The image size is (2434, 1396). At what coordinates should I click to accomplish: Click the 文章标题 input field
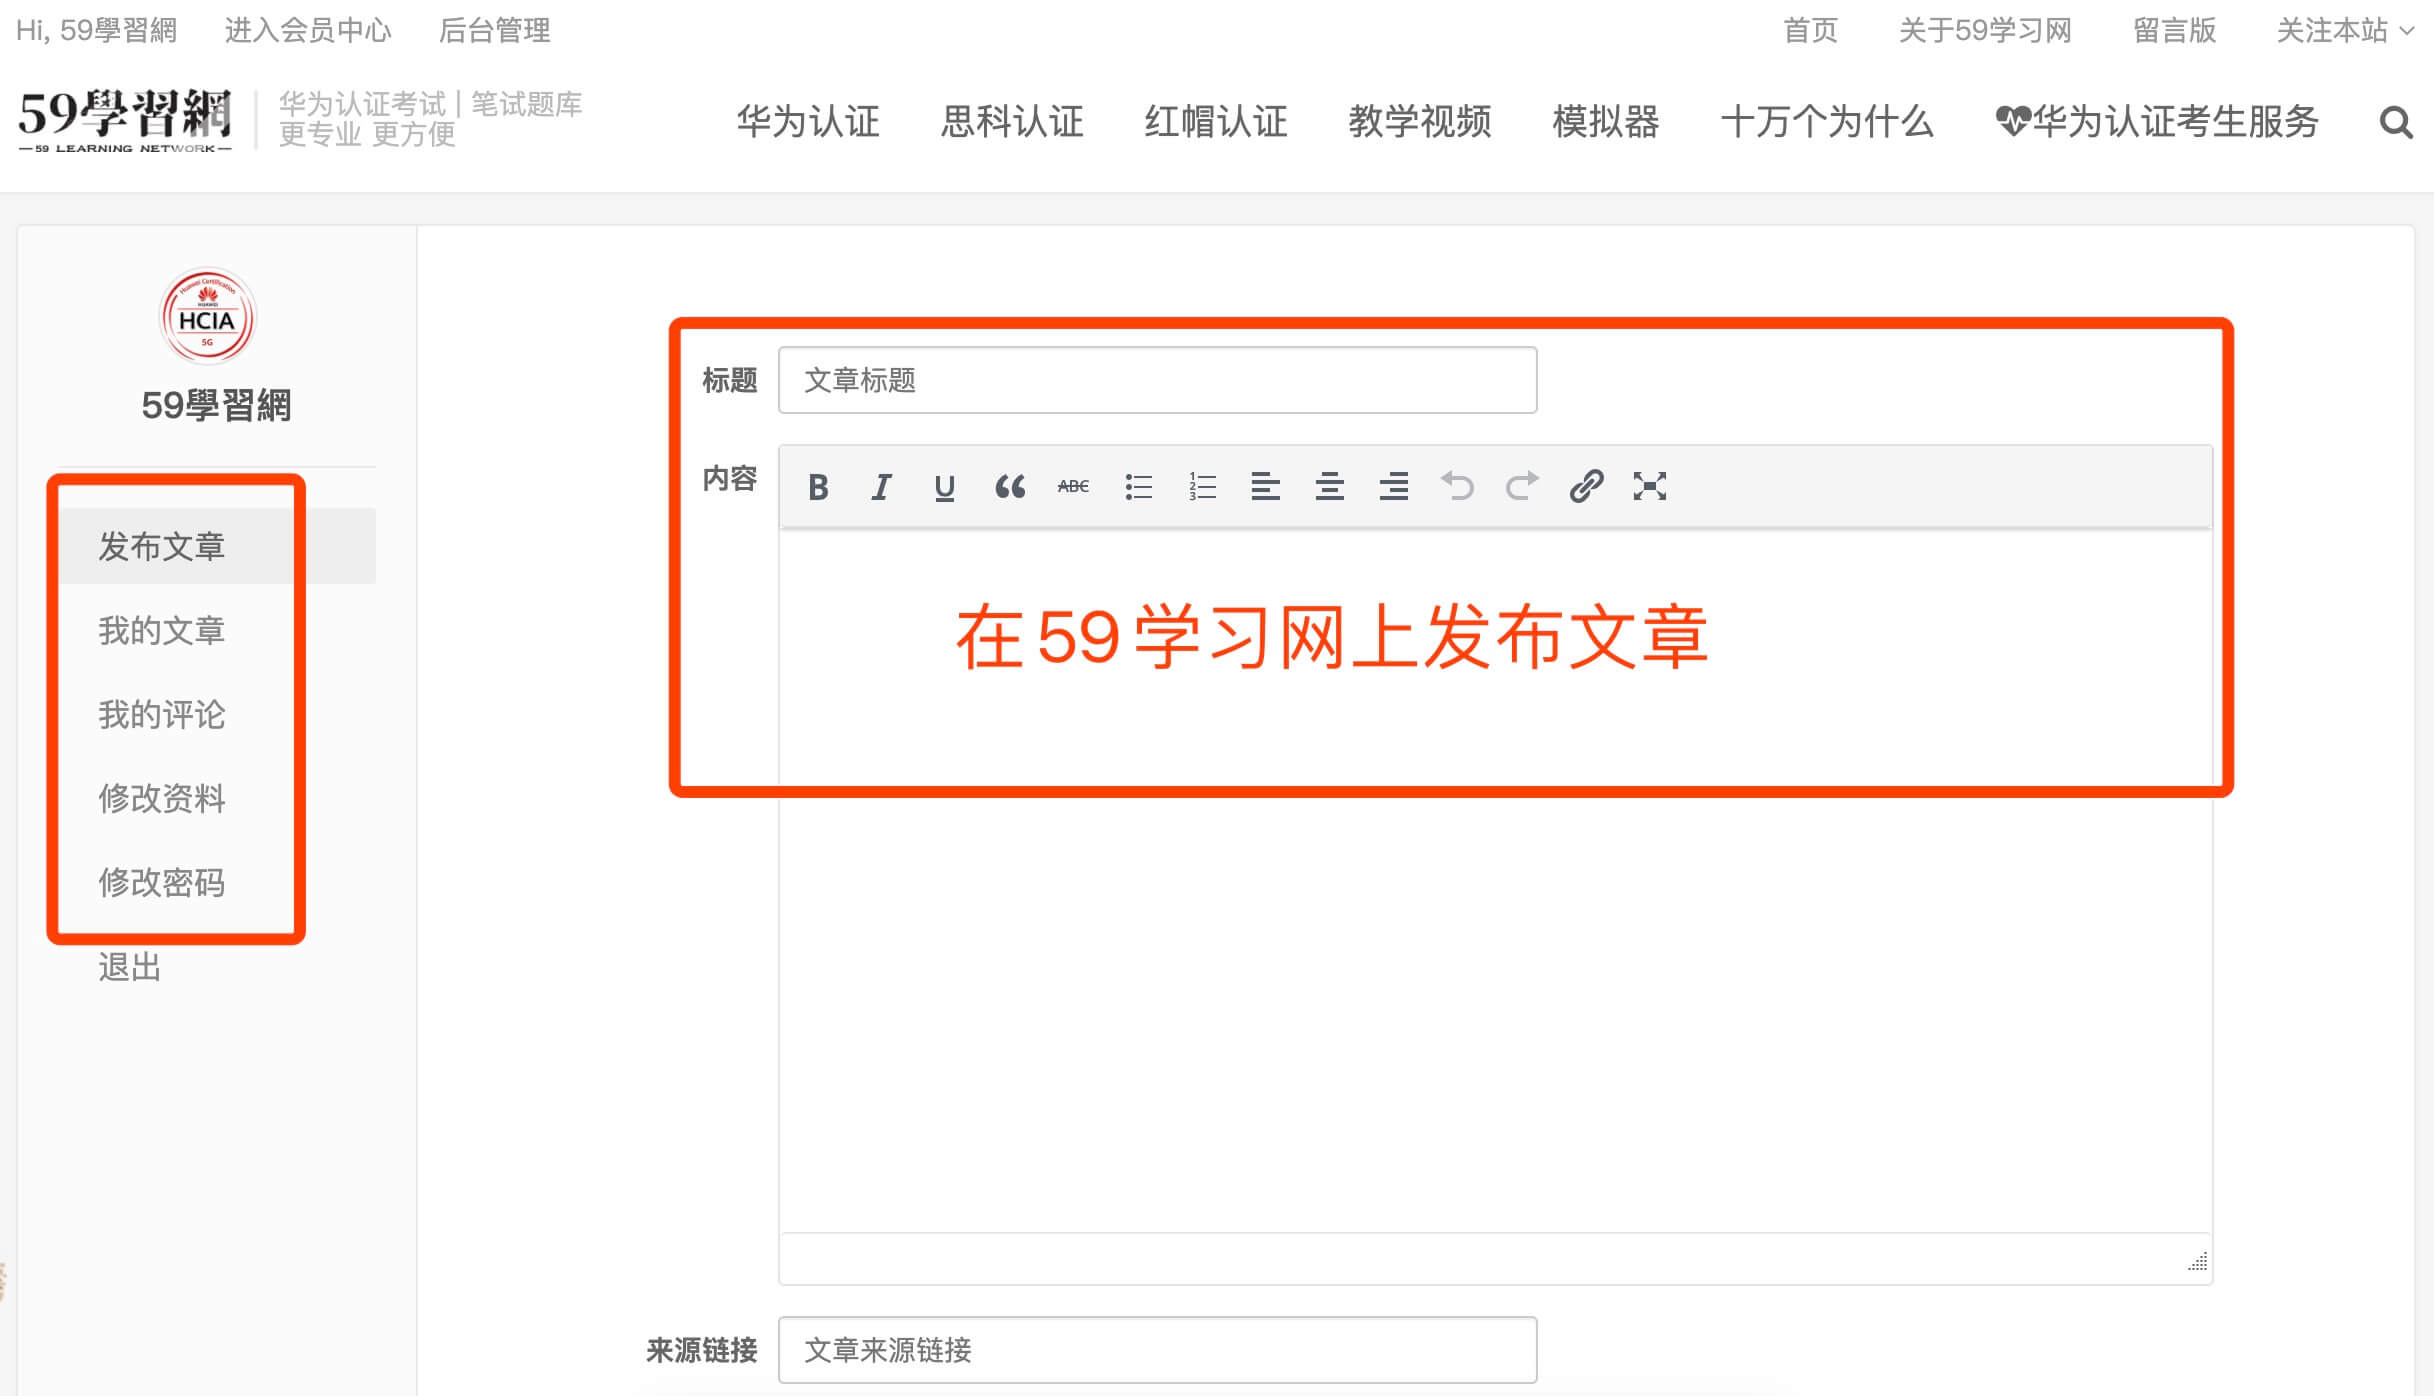click(x=1157, y=380)
